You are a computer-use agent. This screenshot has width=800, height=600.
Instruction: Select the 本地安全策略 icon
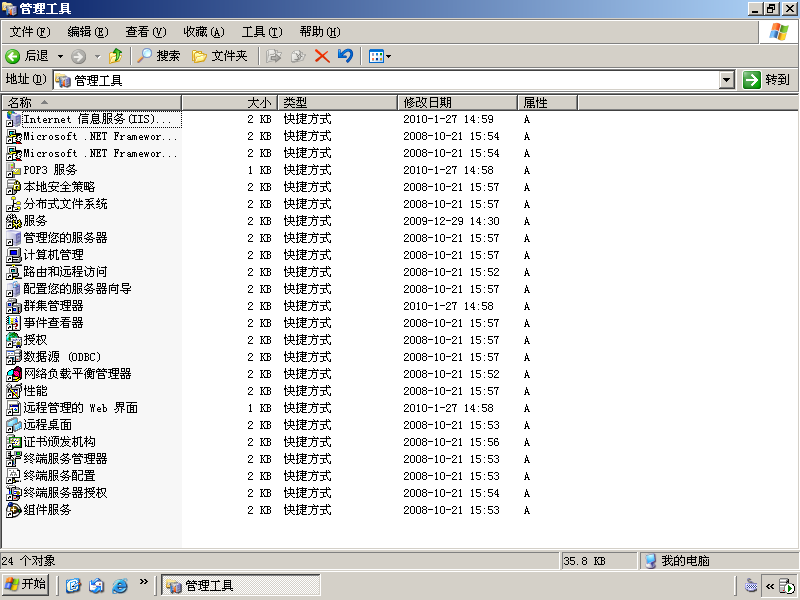click(13, 187)
